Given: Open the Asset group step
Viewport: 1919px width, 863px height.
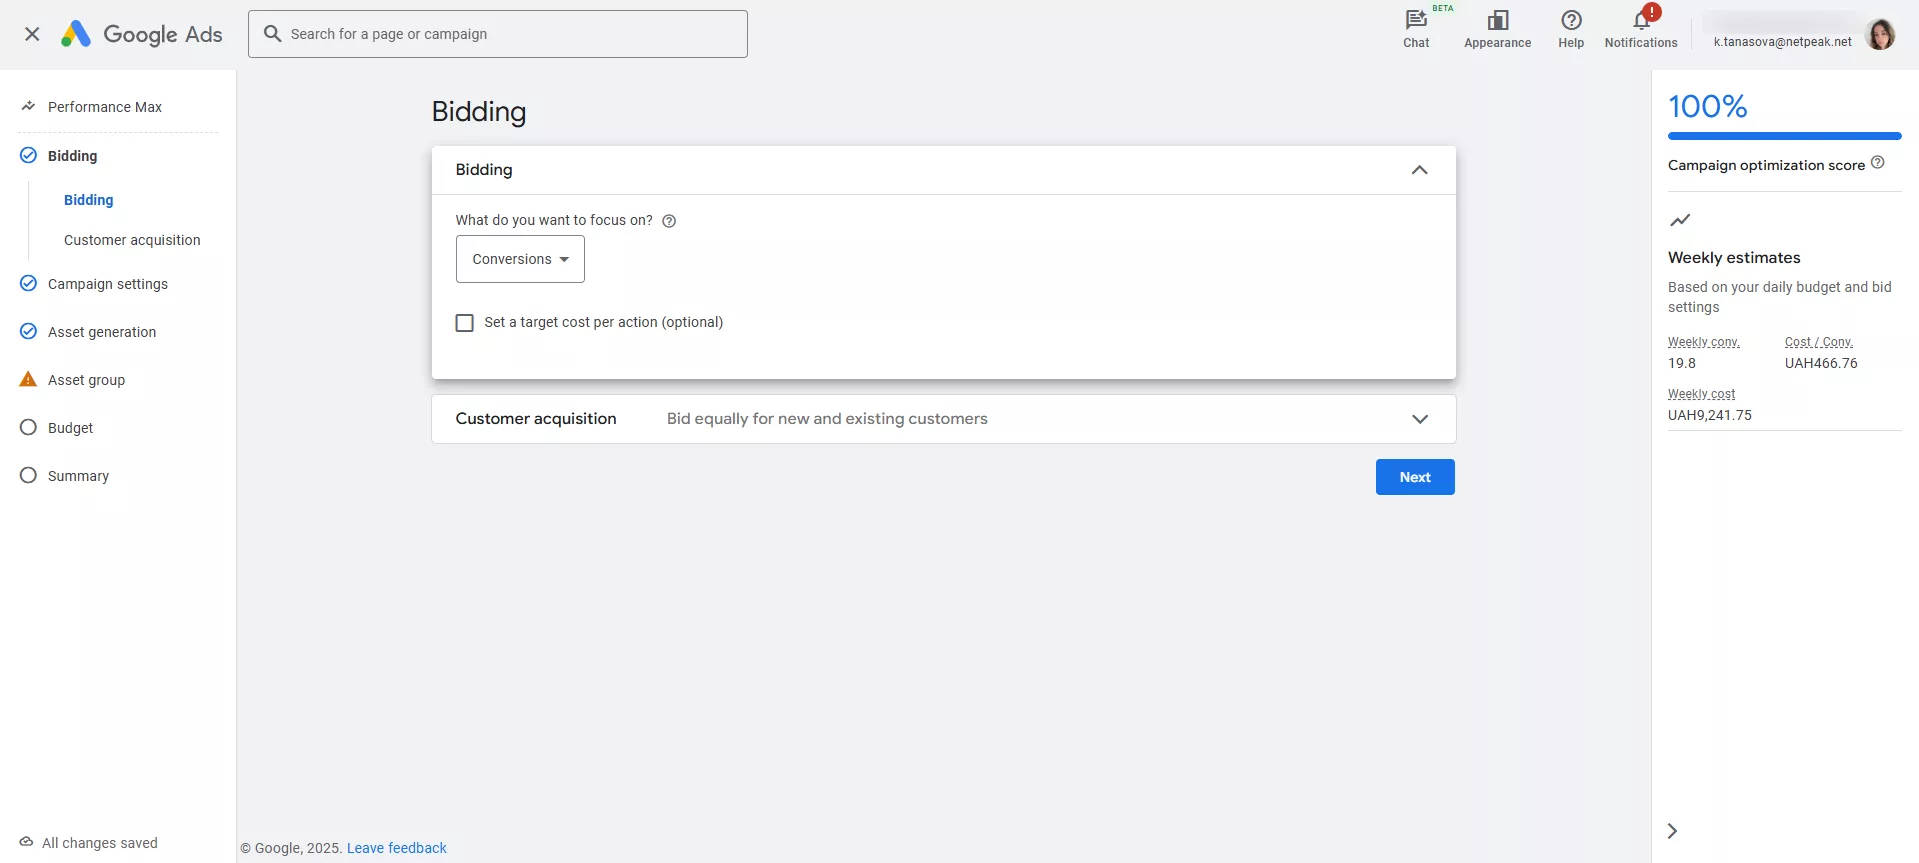Looking at the screenshot, I should click(x=86, y=380).
